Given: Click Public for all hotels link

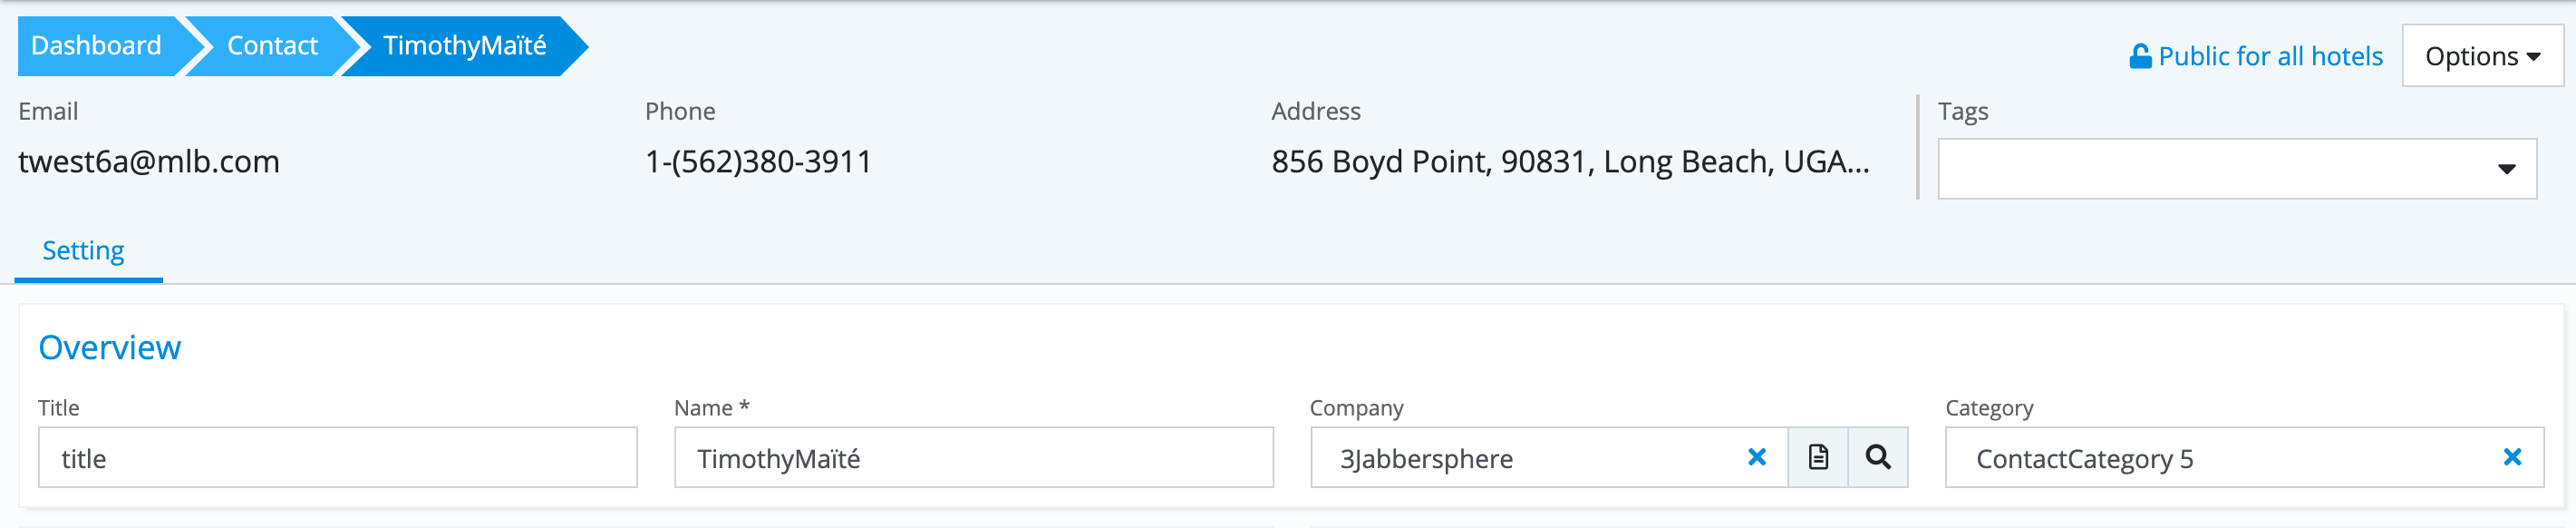Looking at the screenshot, I should pos(2270,56).
